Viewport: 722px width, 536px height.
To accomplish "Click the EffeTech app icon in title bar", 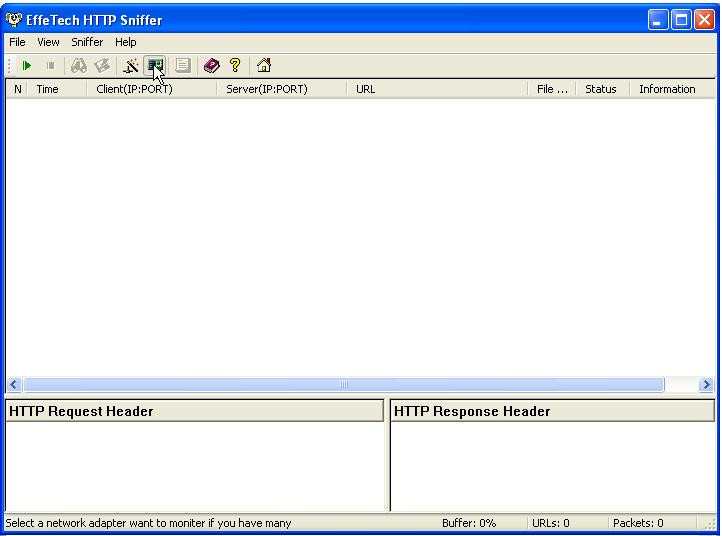I will (14, 20).
